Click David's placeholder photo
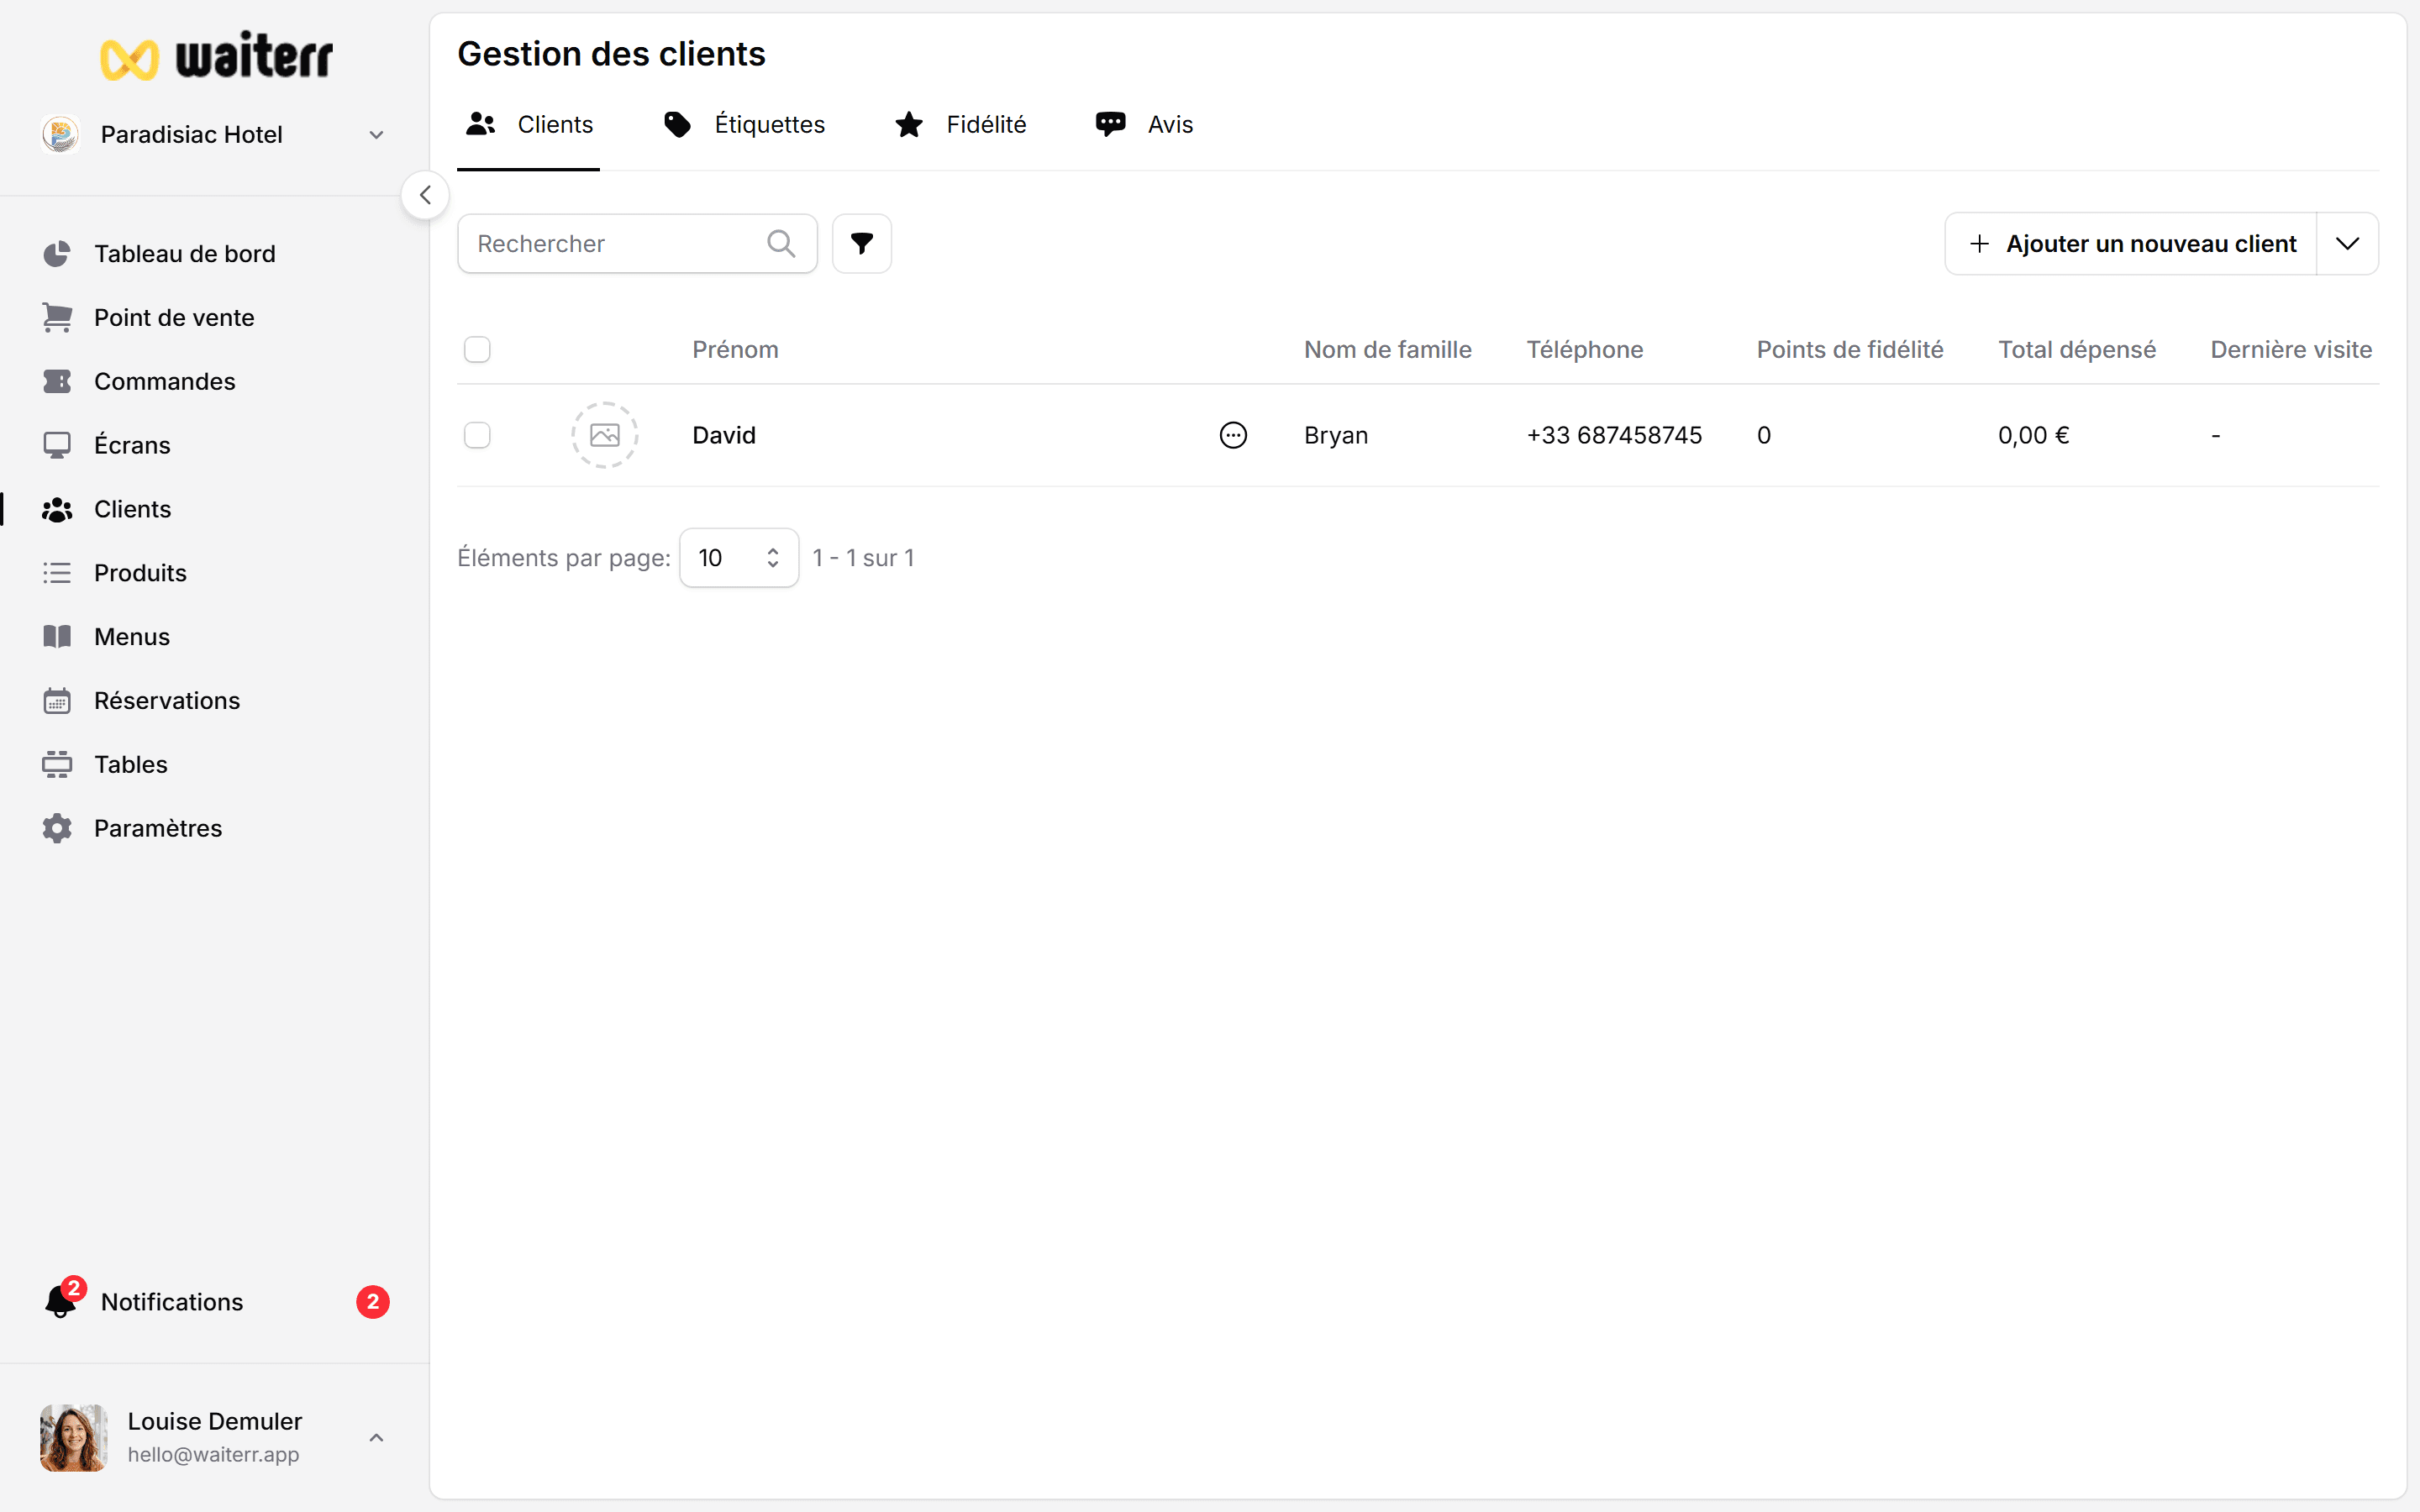This screenshot has height=1512, width=2420. tap(605, 435)
